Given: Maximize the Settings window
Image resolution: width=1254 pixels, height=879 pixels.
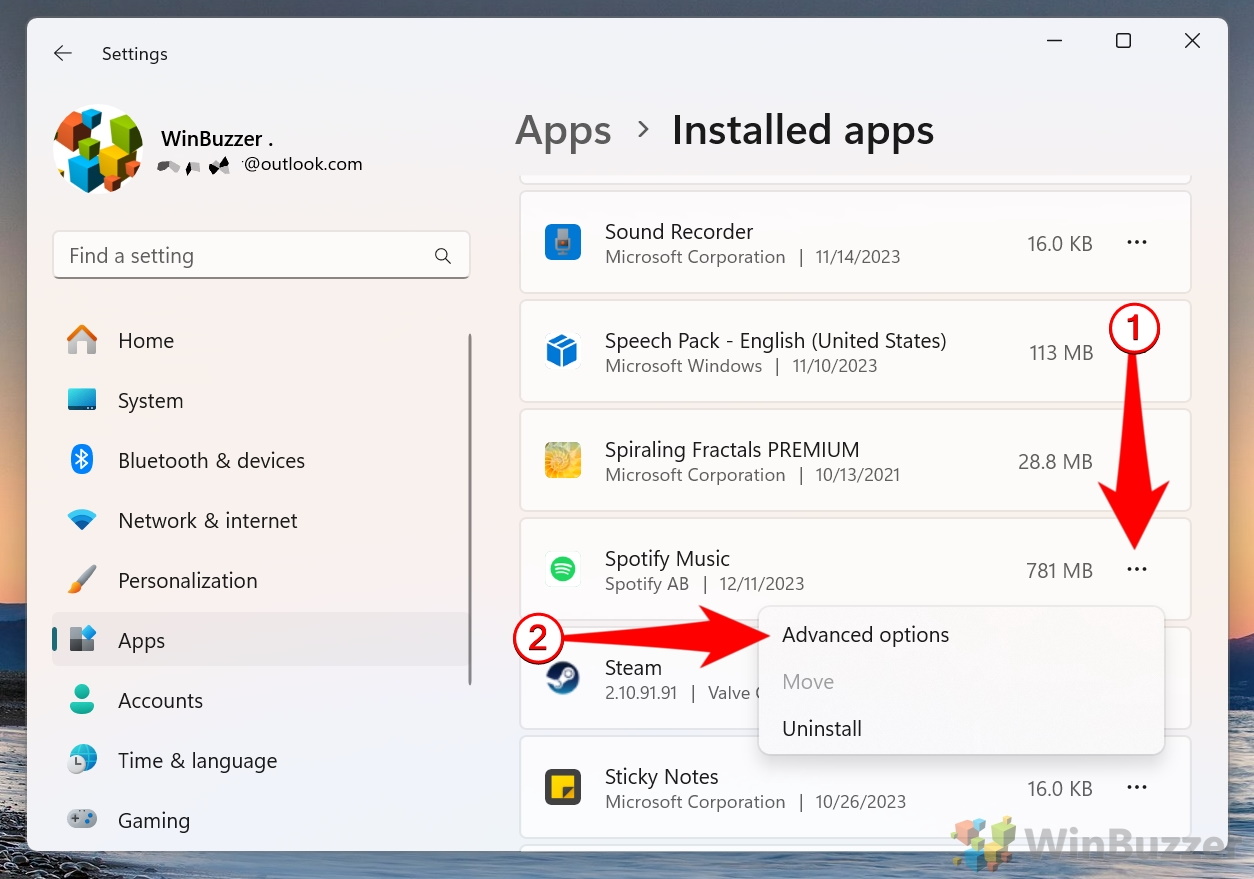Looking at the screenshot, I should pyautogui.click(x=1123, y=41).
